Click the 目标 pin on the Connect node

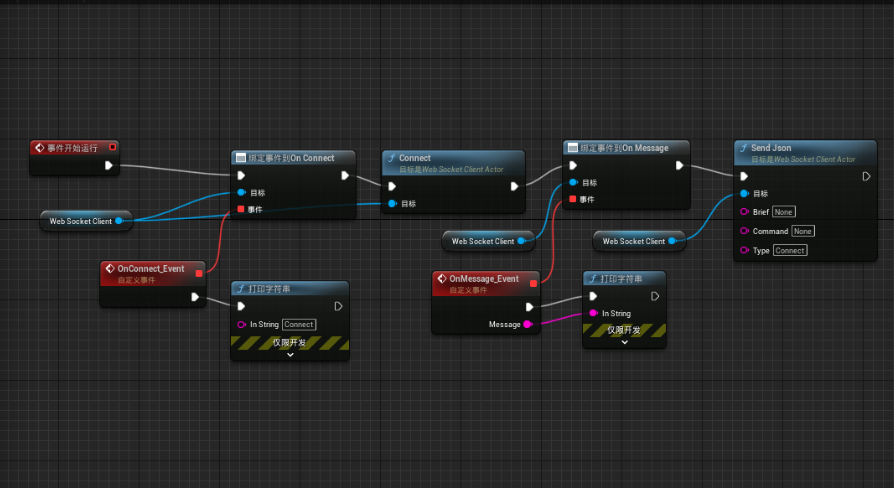[392, 204]
